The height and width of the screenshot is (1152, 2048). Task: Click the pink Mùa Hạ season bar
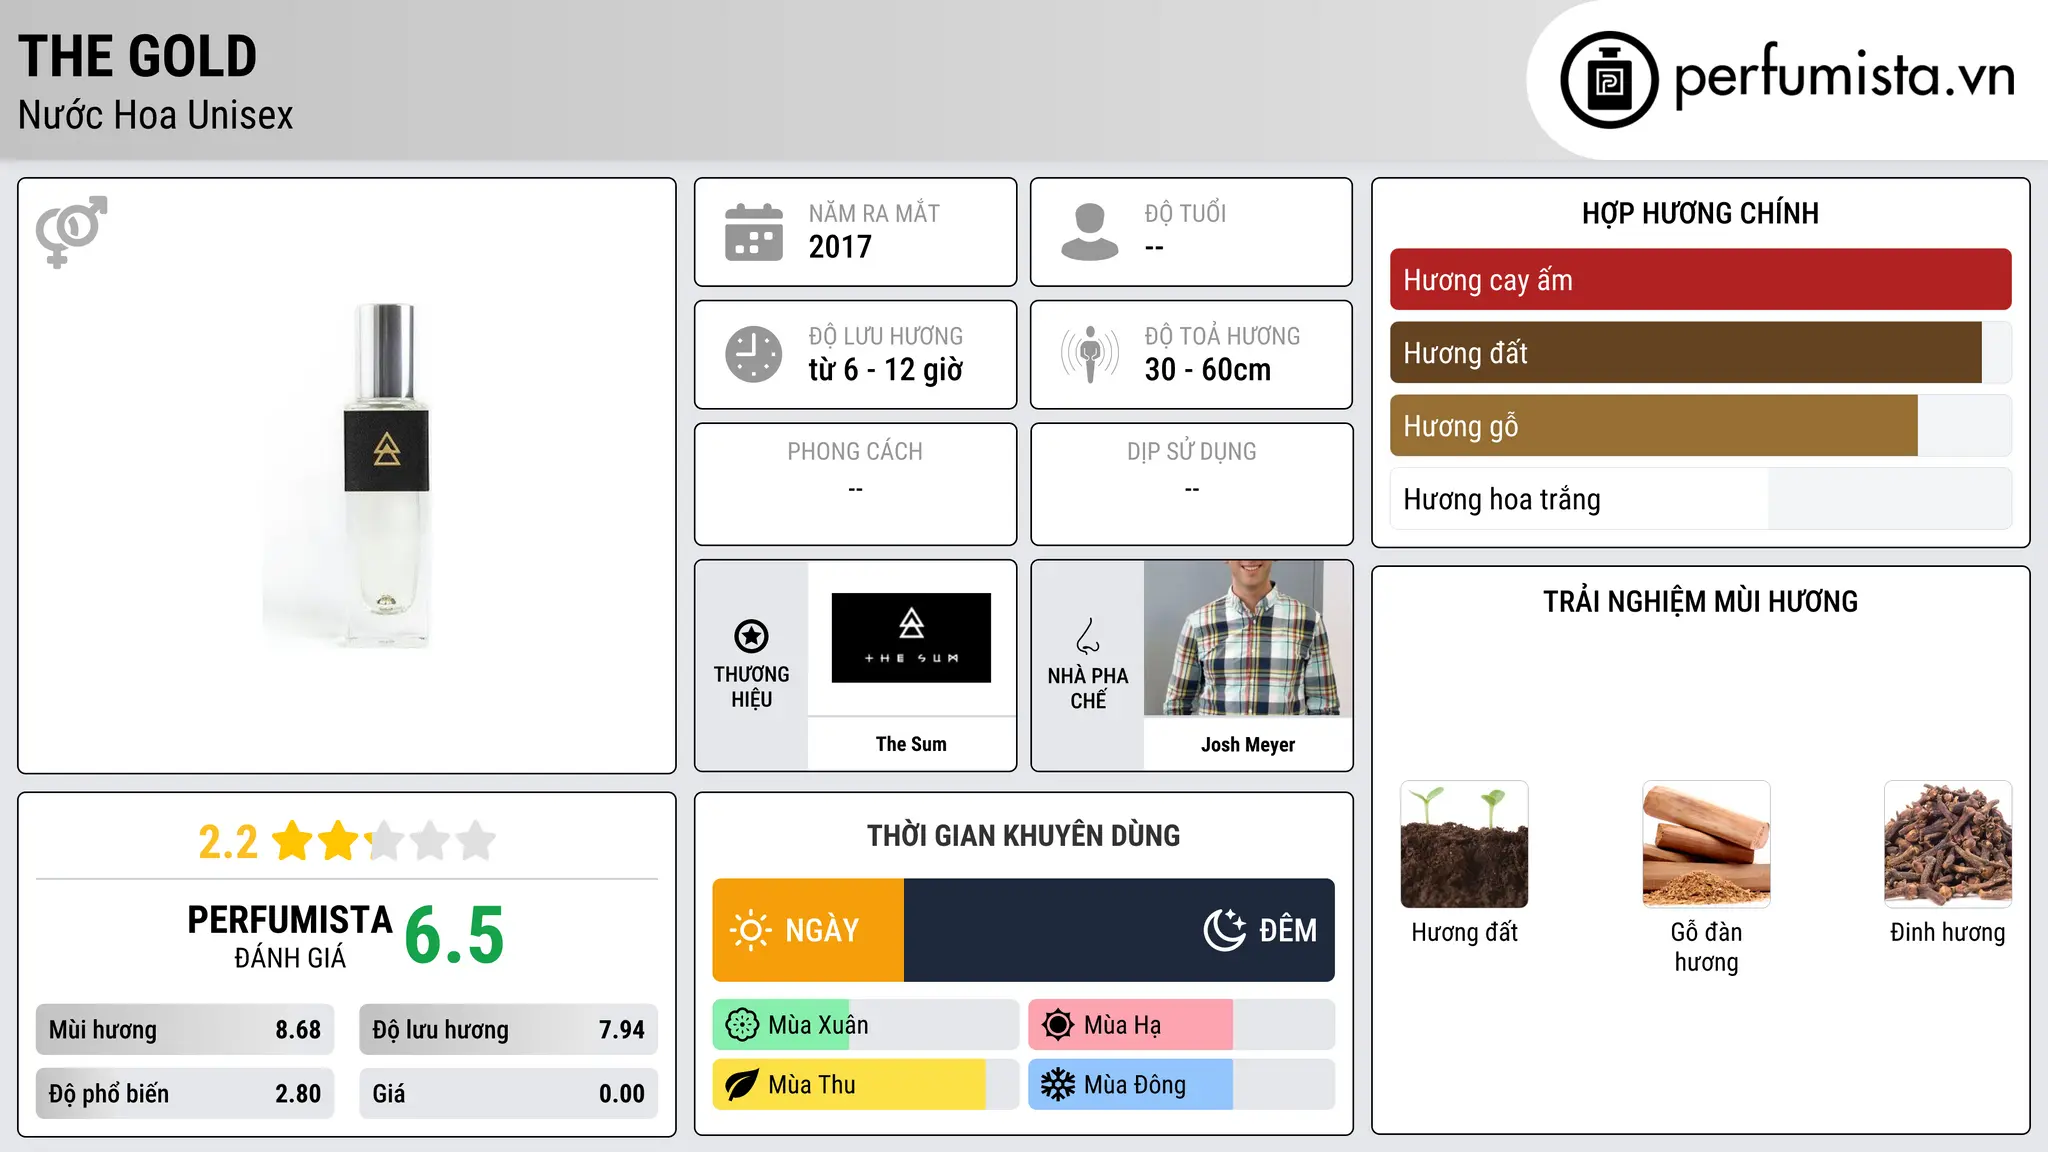click(x=1131, y=1025)
